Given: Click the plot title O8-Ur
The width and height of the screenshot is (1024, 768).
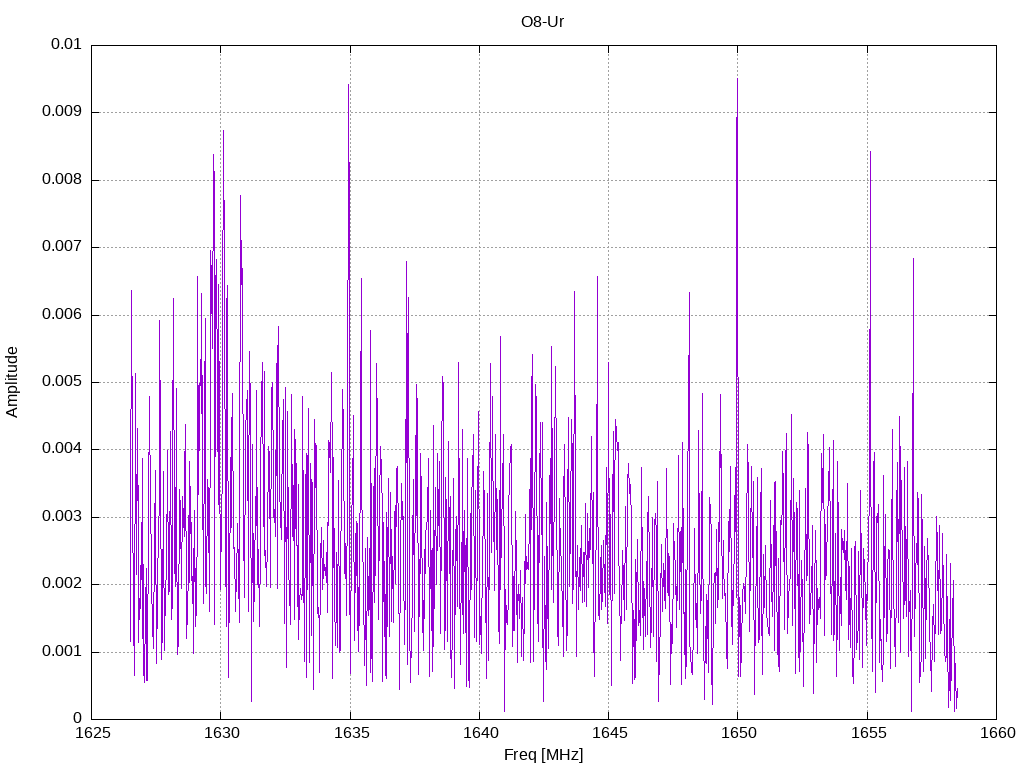Looking at the screenshot, I should pos(542,22).
